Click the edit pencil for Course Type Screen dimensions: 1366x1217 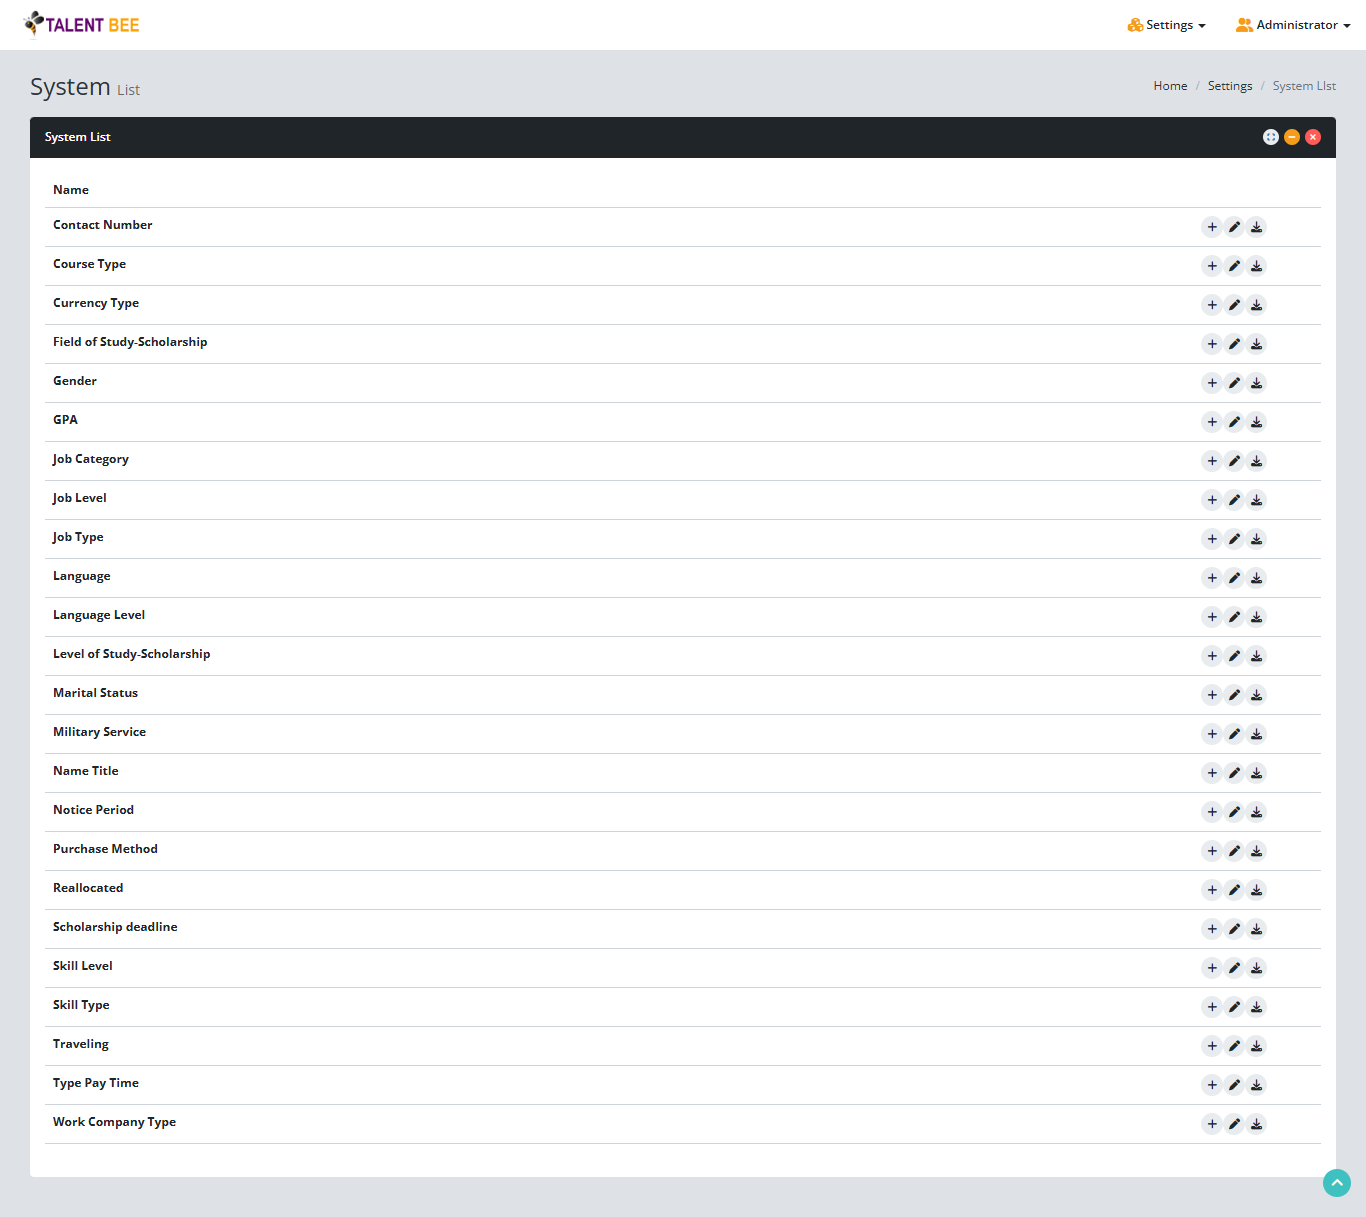pyautogui.click(x=1234, y=266)
